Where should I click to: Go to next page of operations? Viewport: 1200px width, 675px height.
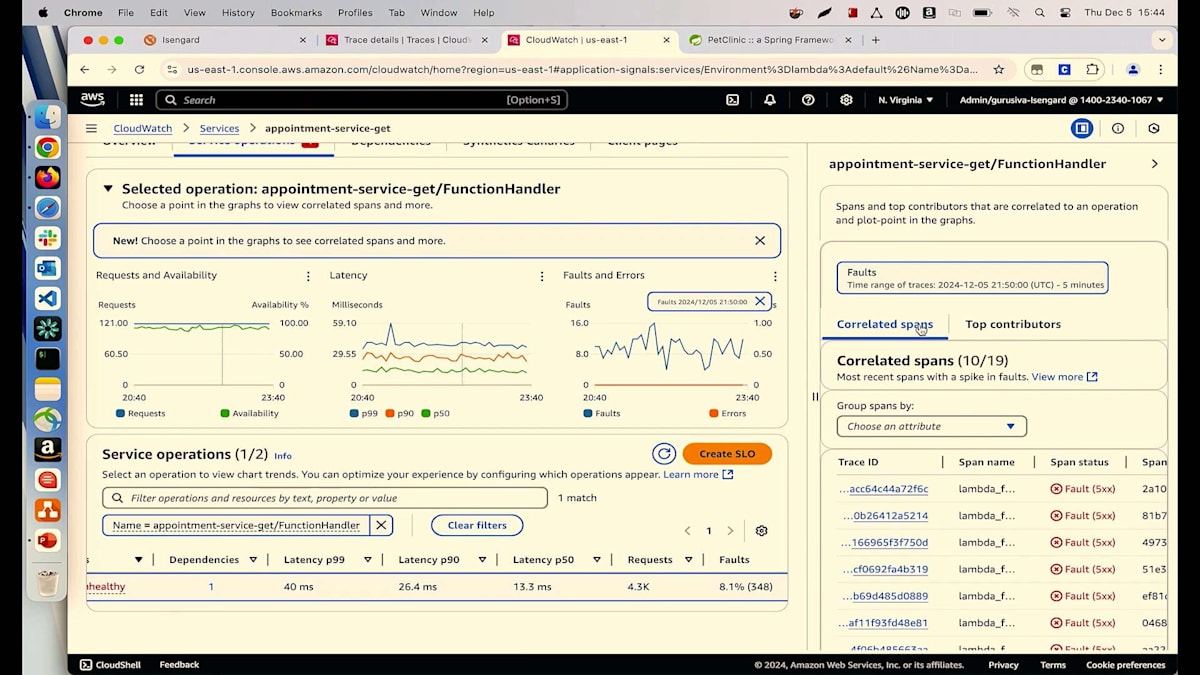[730, 531]
